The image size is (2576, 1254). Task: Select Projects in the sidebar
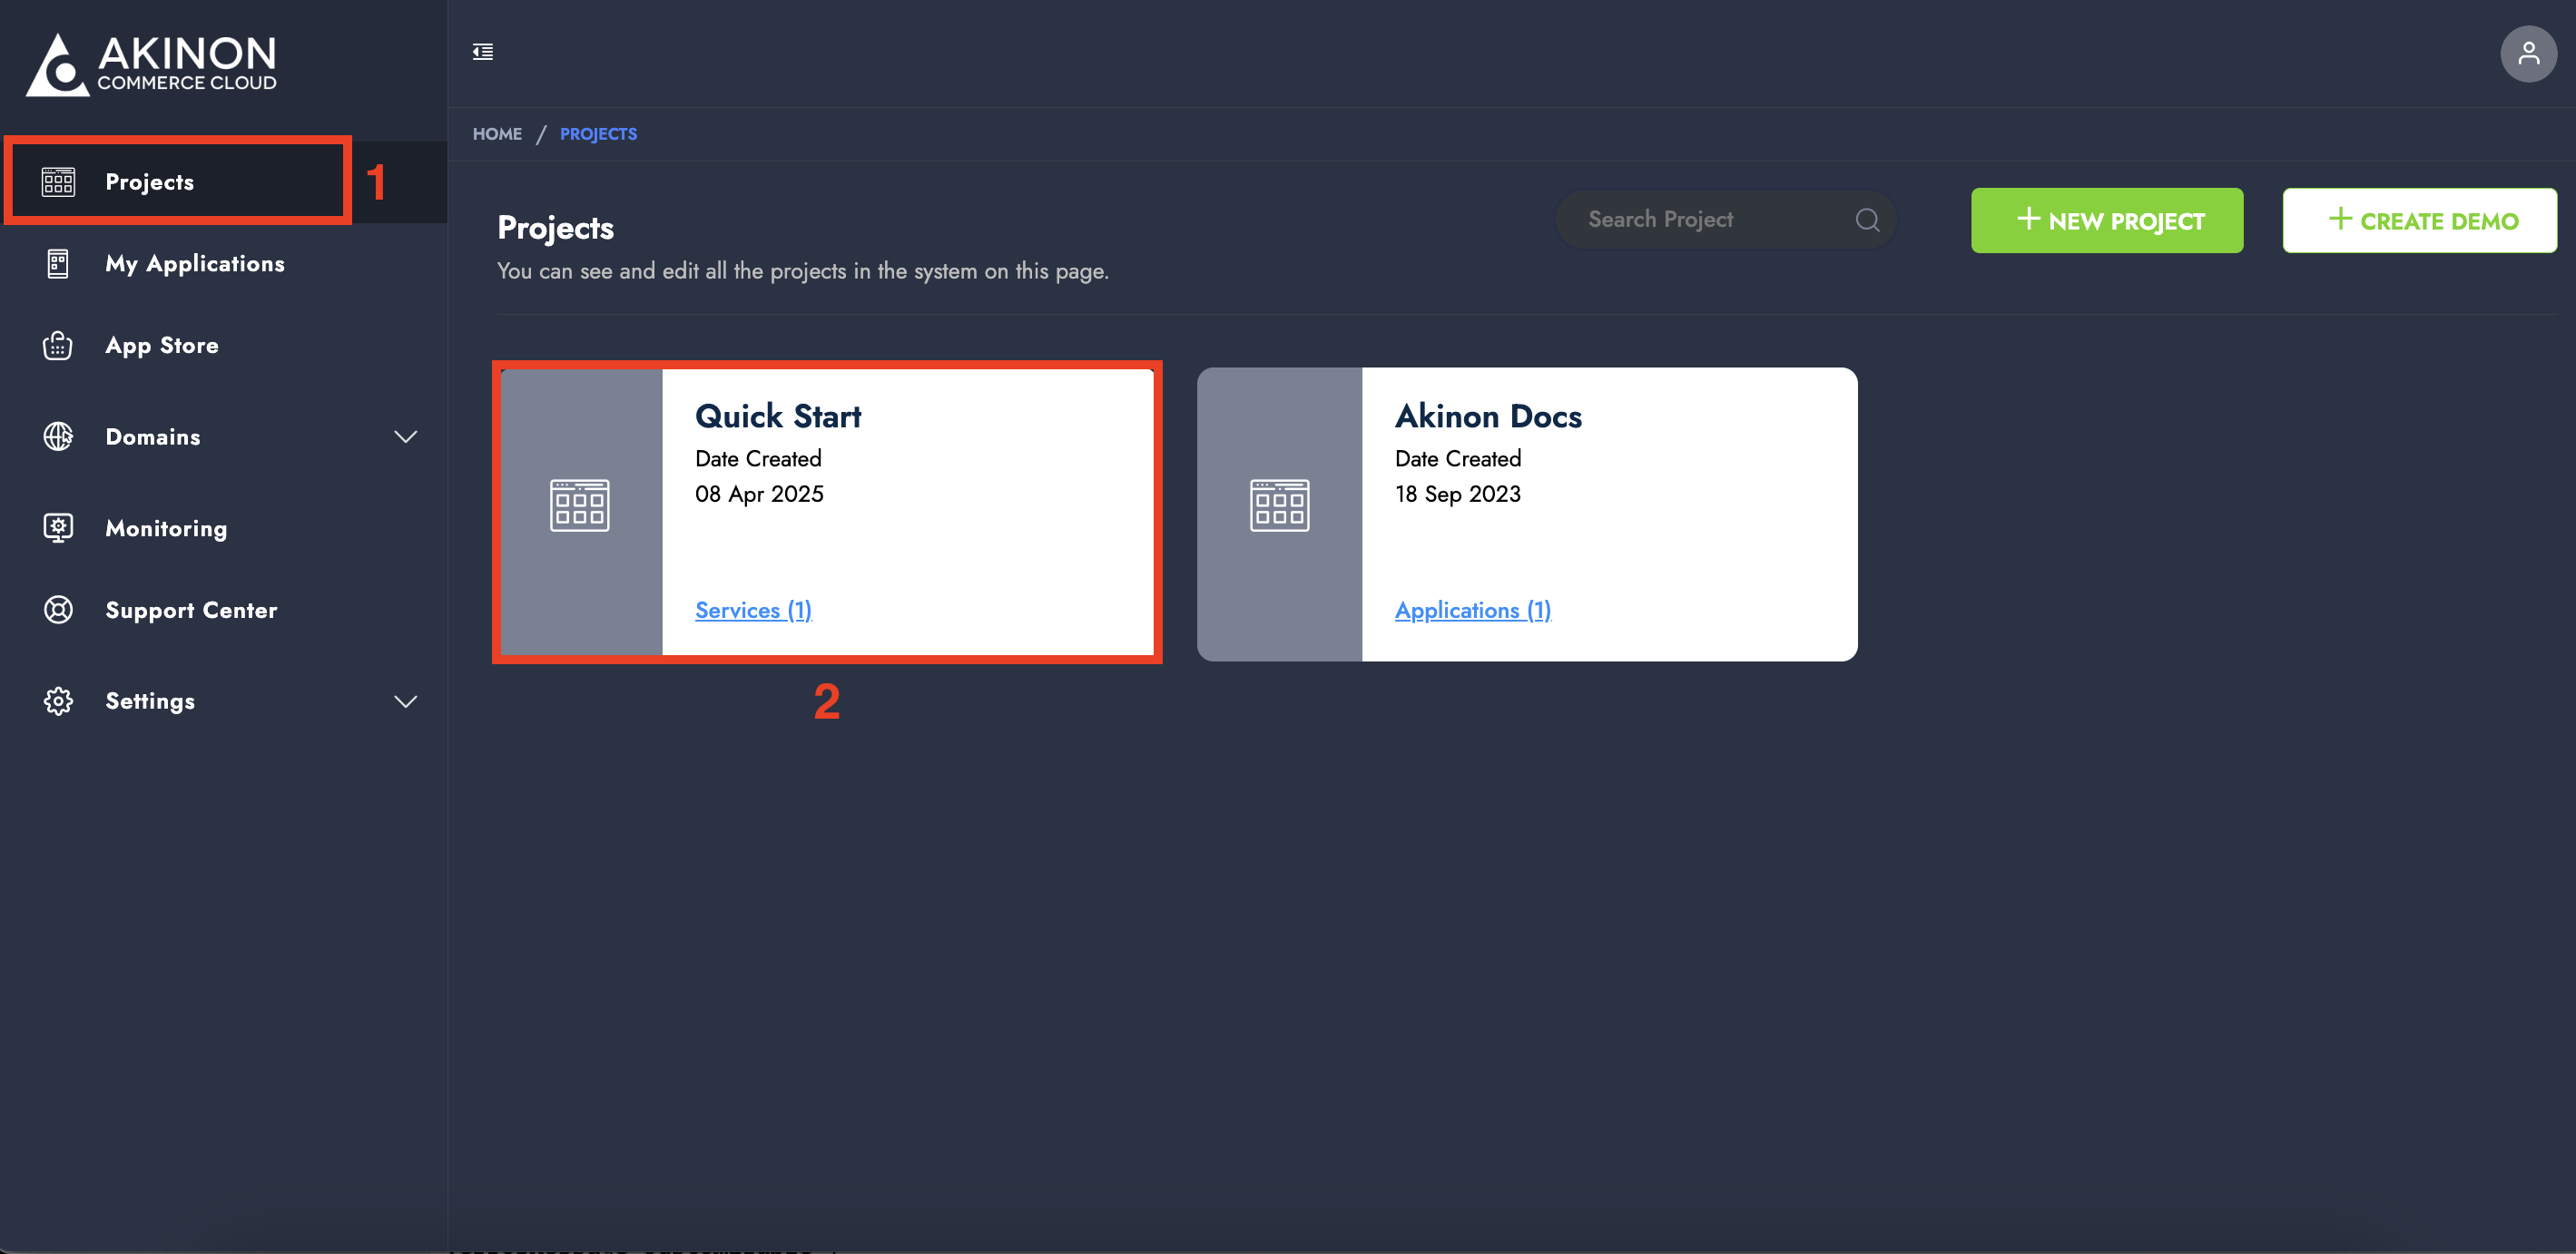coord(150,182)
